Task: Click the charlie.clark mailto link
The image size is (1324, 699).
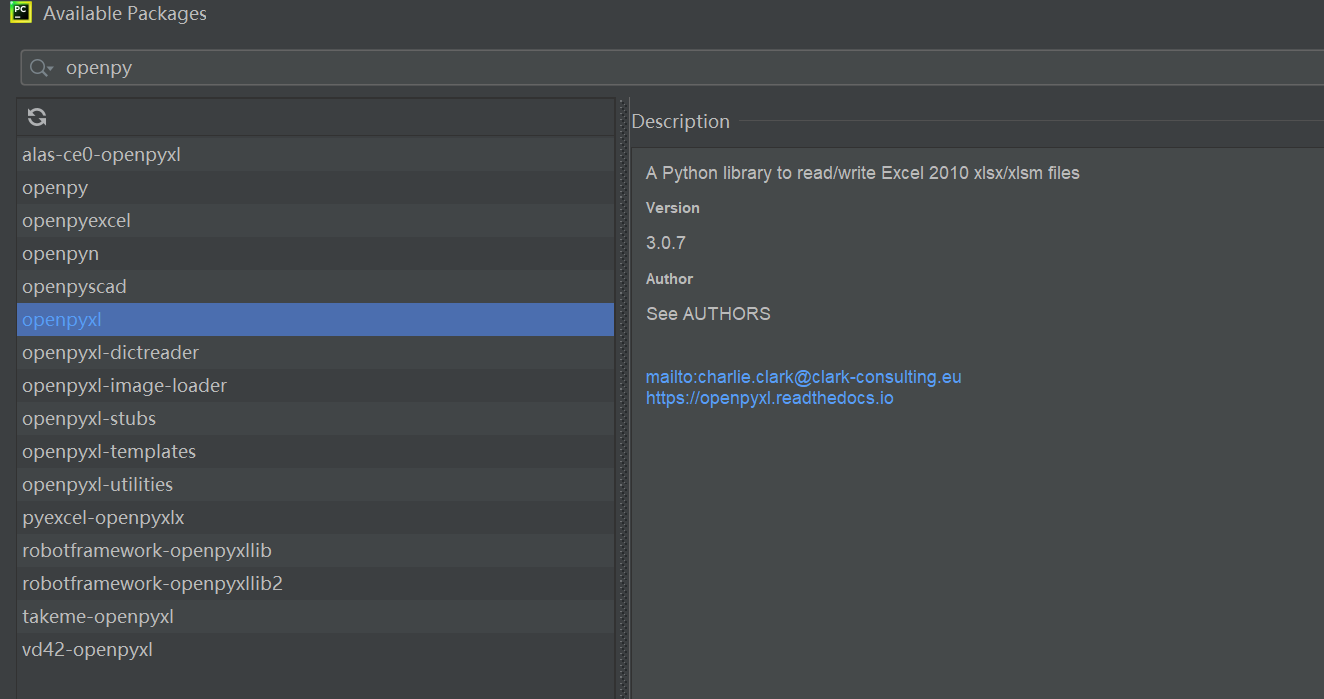Action: click(x=803, y=376)
